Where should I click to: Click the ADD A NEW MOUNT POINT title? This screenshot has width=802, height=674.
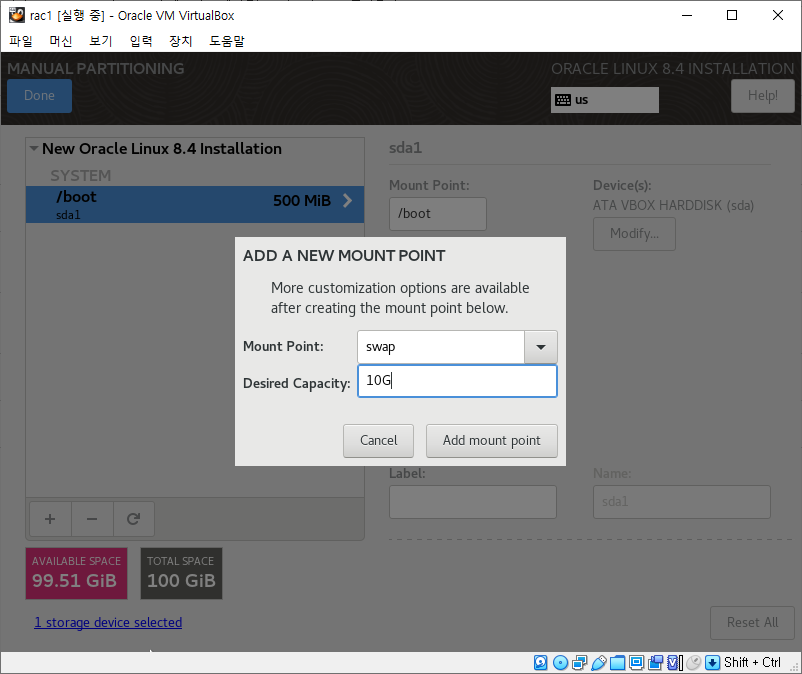[344, 256]
